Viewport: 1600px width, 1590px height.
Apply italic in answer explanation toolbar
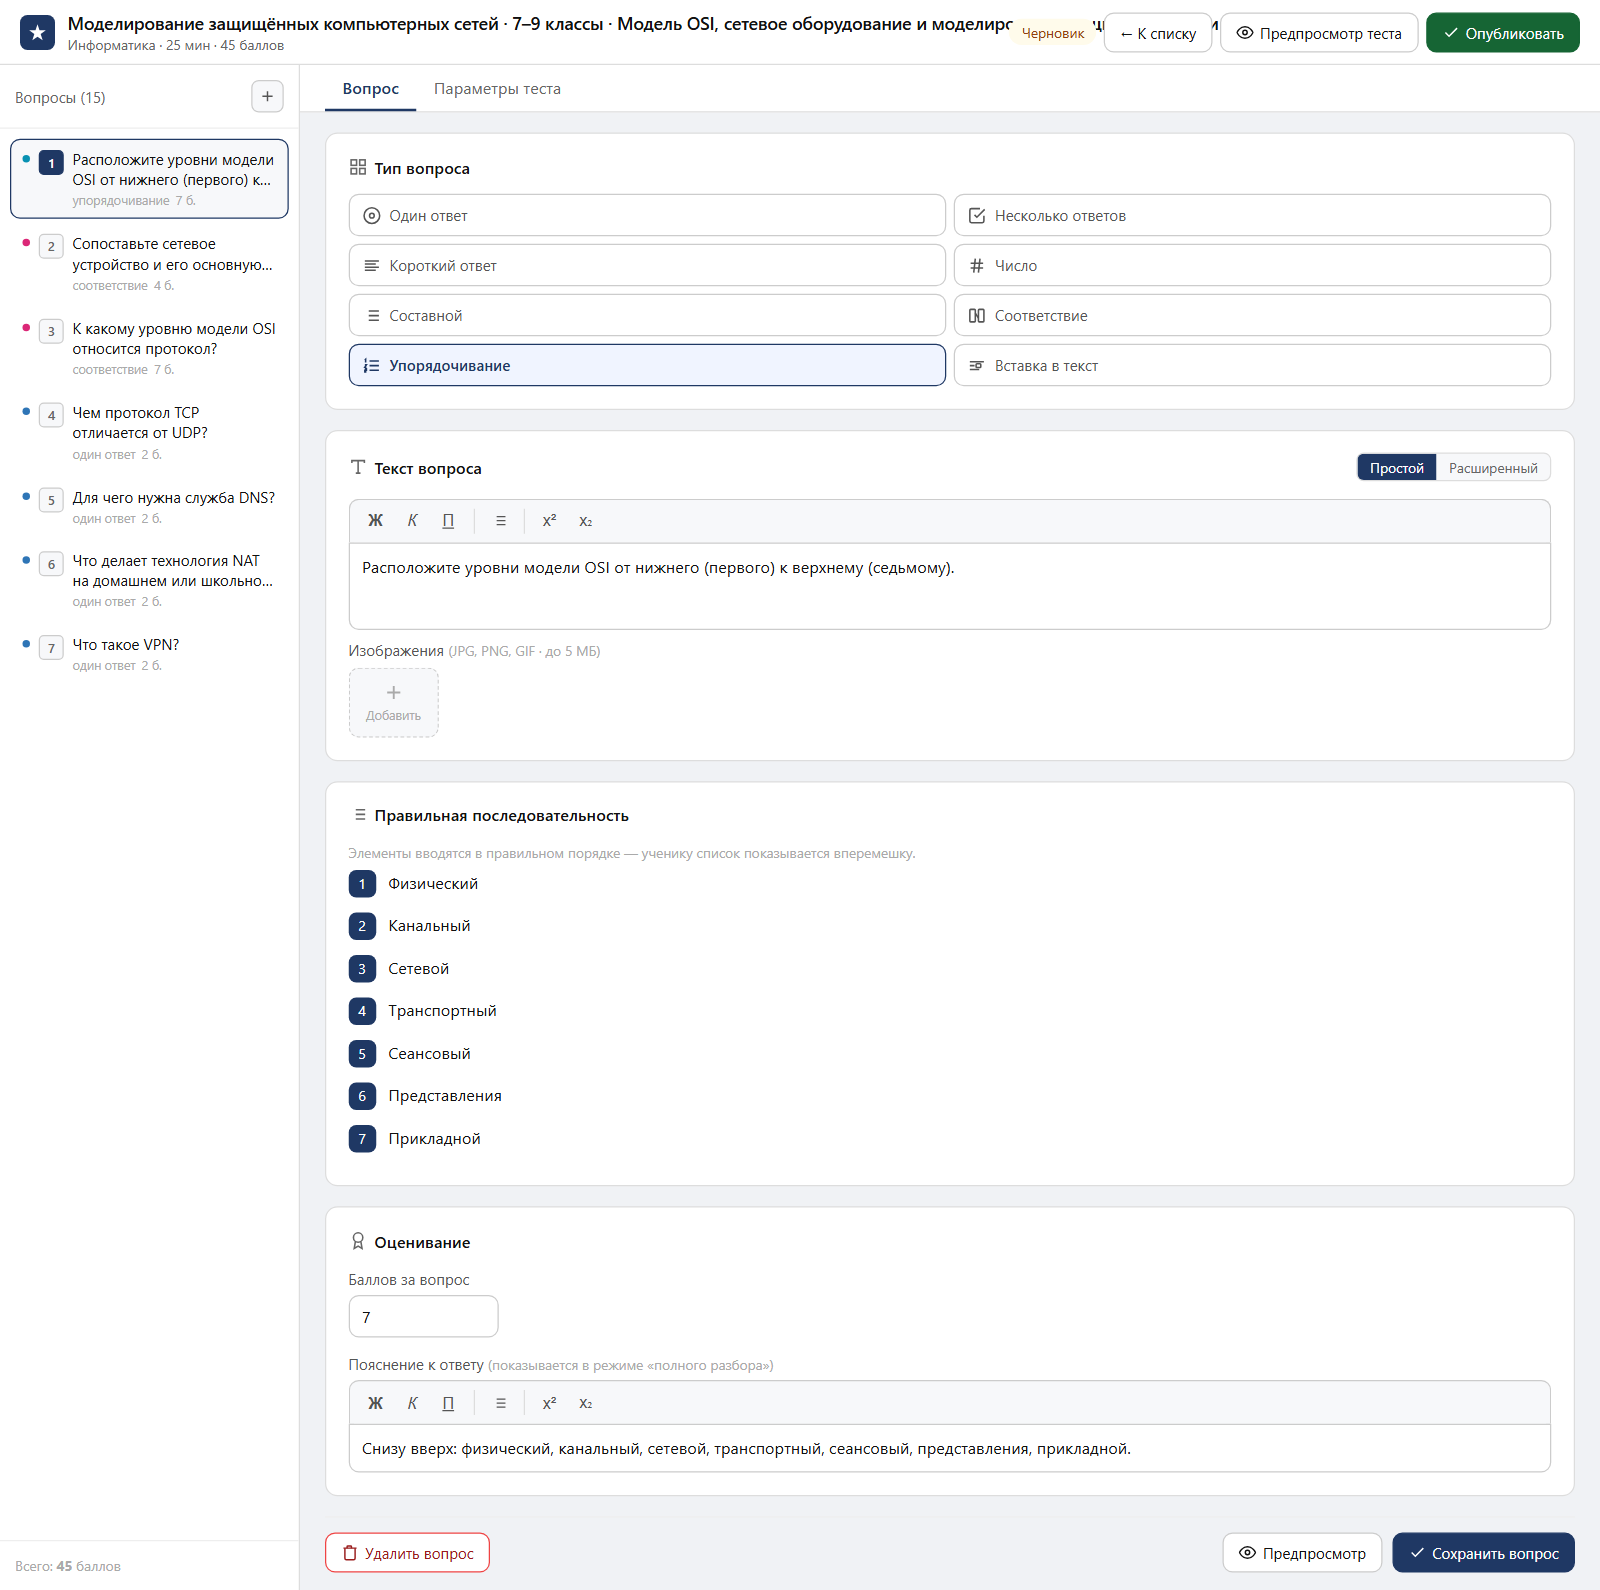coord(412,1403)
